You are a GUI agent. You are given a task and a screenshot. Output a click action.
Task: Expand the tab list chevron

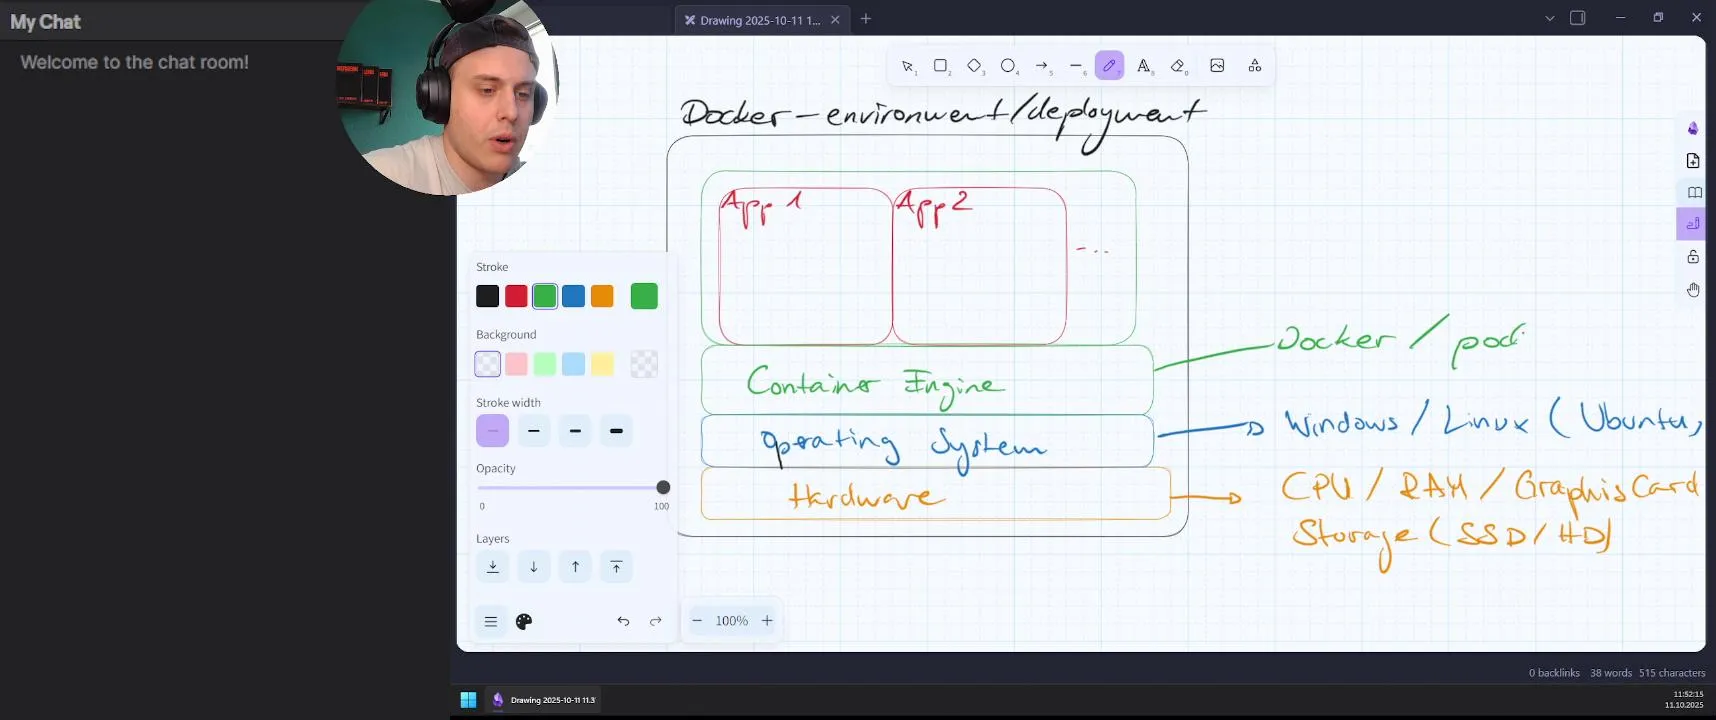pyautogui.click(x=1550, y=18)
